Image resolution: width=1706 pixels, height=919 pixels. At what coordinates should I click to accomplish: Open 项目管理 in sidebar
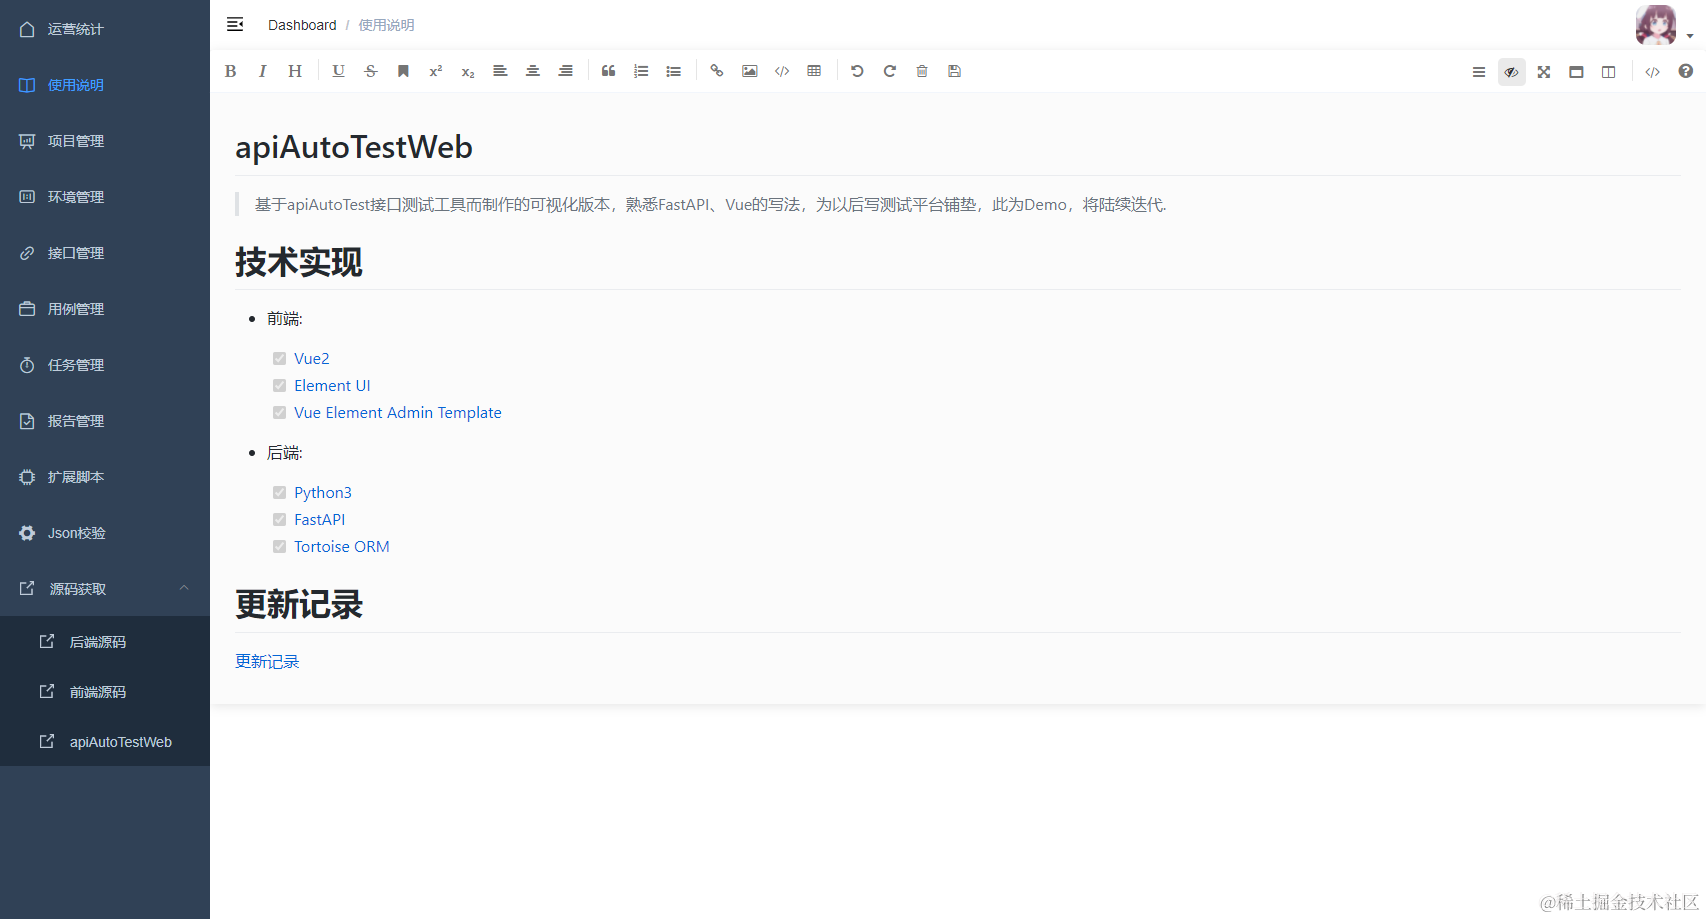(x=105, y=141)
